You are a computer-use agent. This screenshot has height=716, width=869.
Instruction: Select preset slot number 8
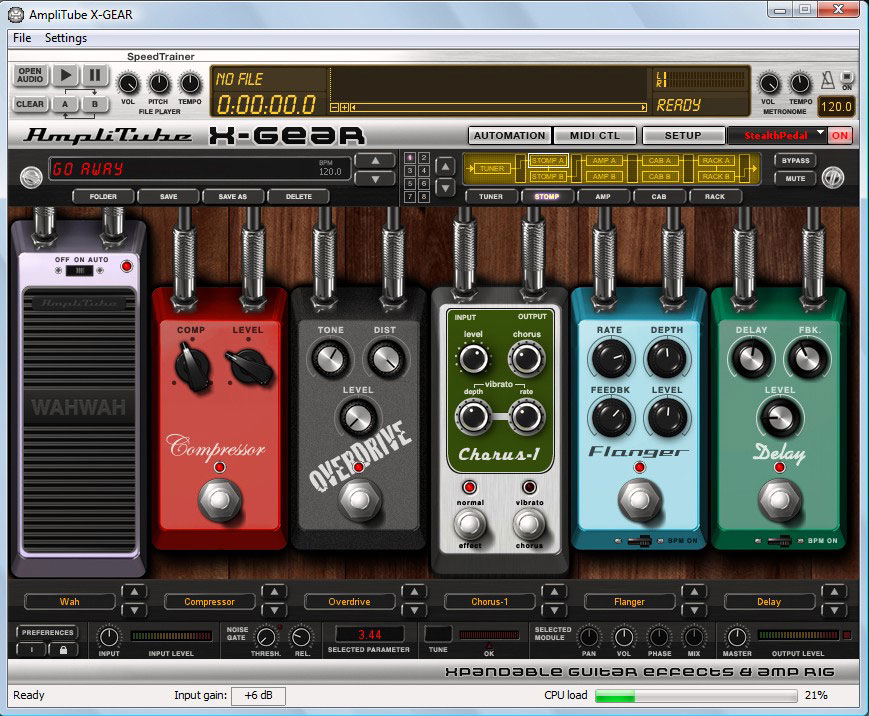pyautogui.click(x=423, y=197)
